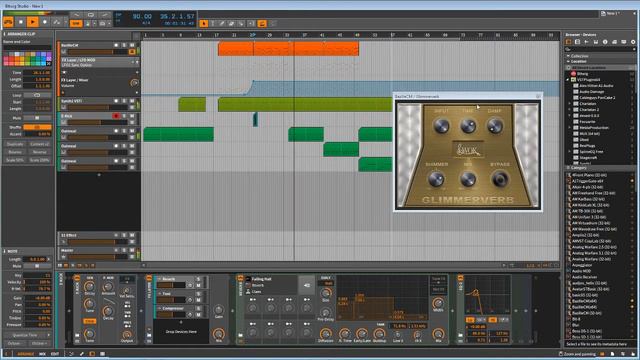
Task: Click the third browser toolbar icon
Action: point(587,42)
